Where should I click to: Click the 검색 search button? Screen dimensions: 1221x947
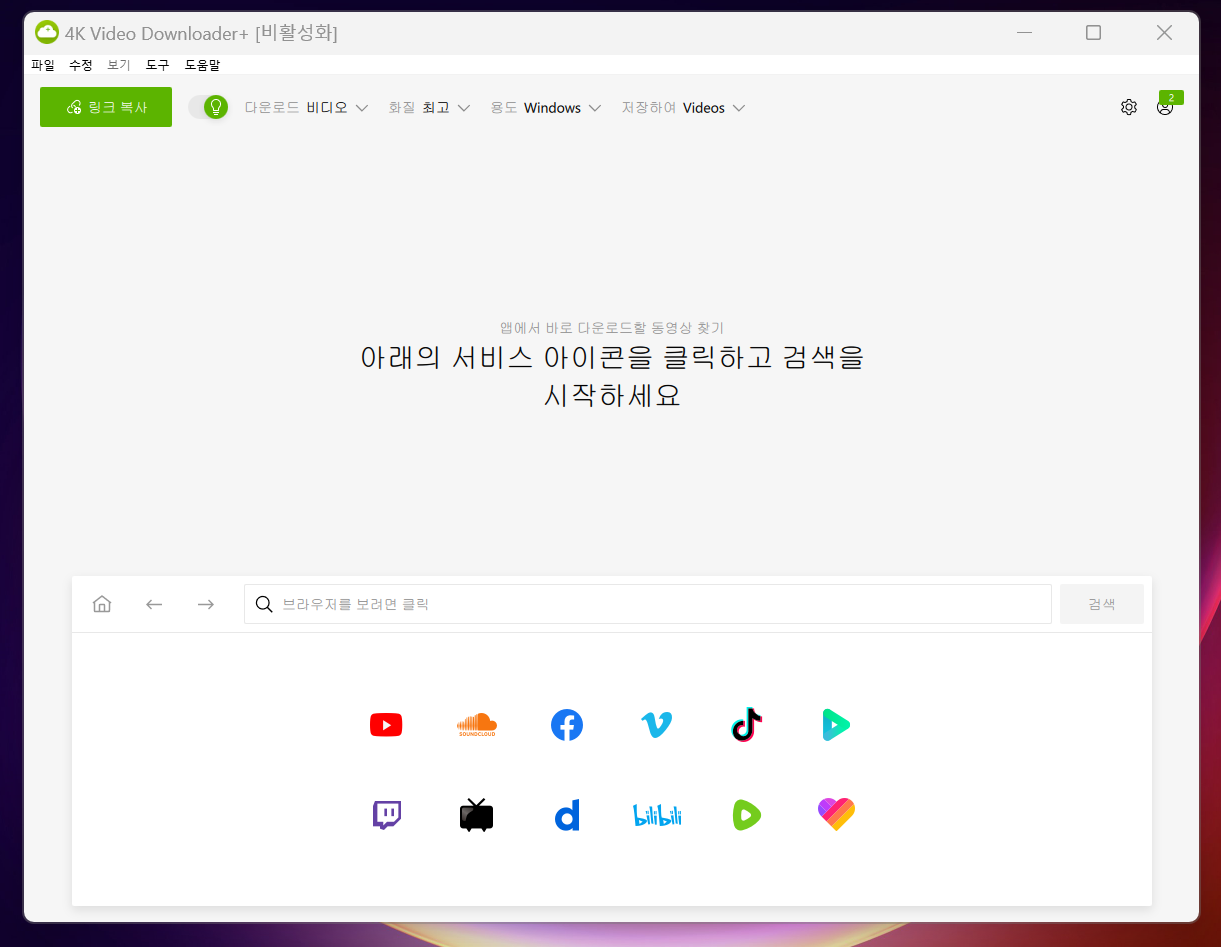[x=1102, y=604]
